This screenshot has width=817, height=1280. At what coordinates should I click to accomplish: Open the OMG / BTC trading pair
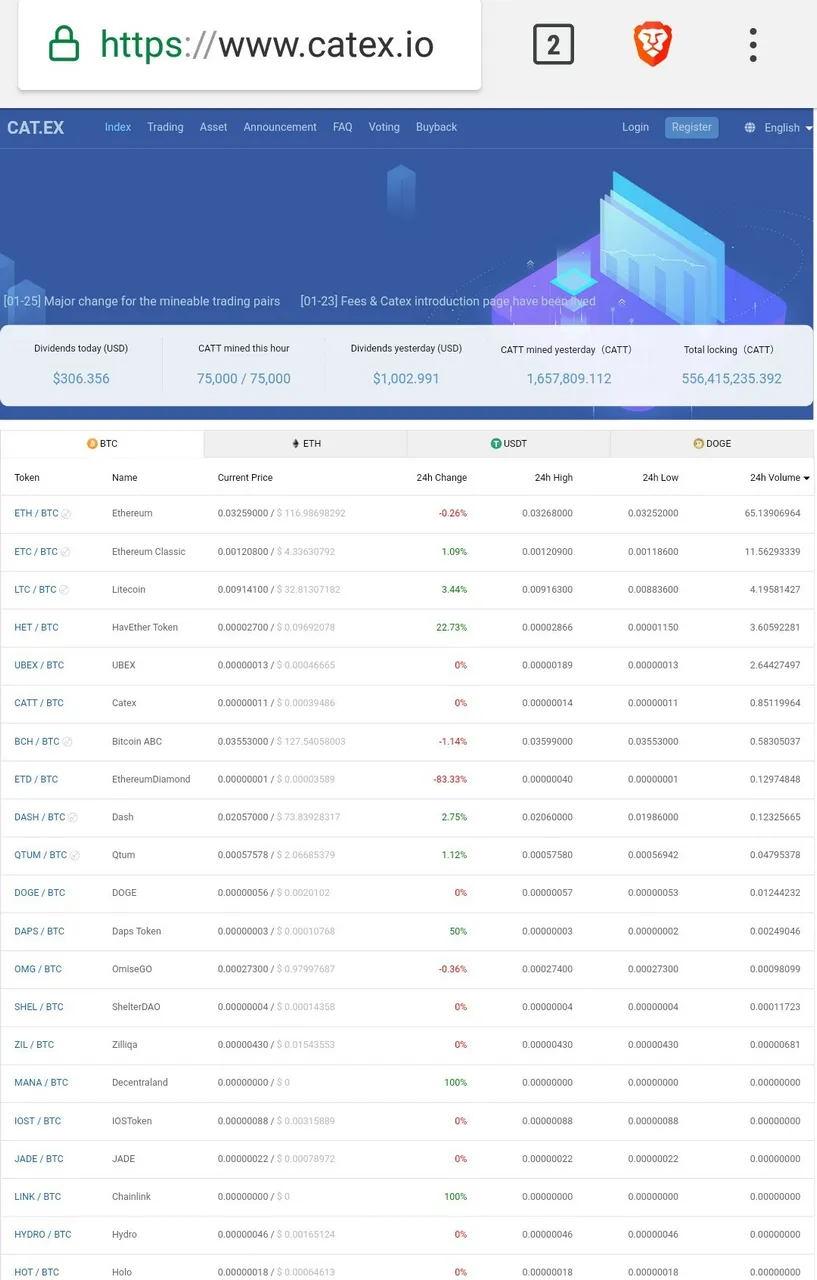coord(38,969)
